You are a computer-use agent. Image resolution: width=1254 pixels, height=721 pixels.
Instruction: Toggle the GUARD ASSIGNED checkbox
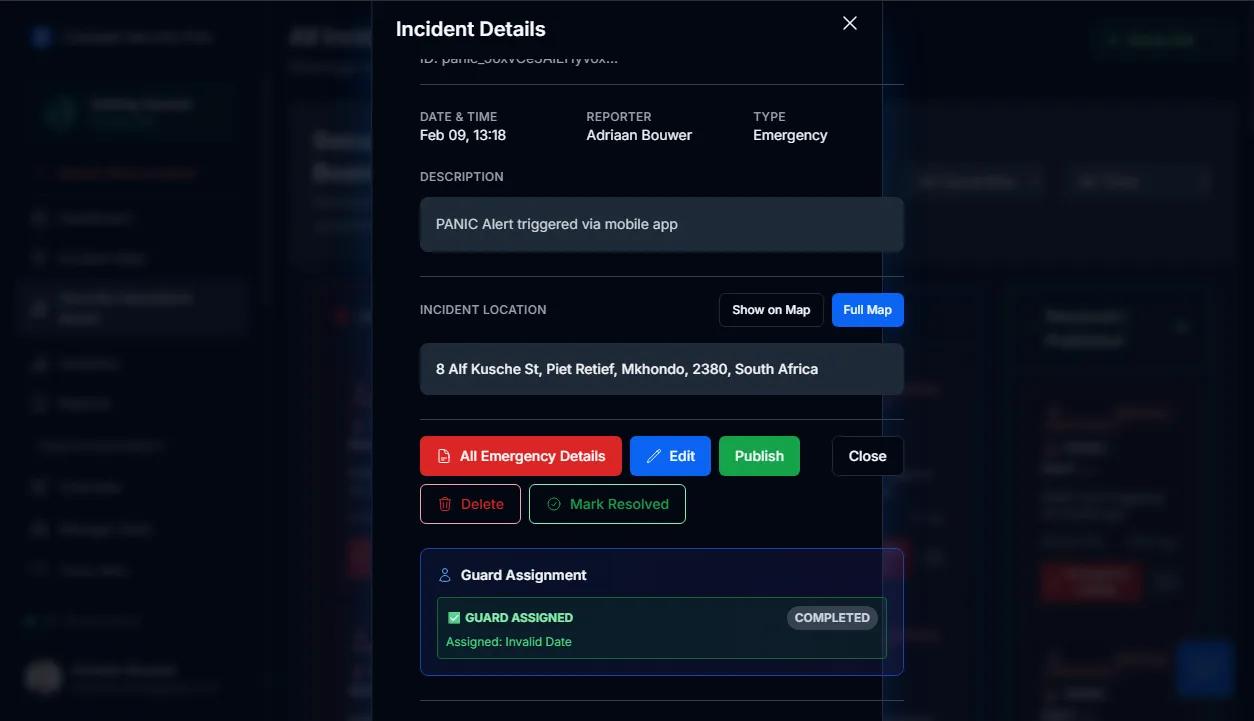(x=453, y=617)
